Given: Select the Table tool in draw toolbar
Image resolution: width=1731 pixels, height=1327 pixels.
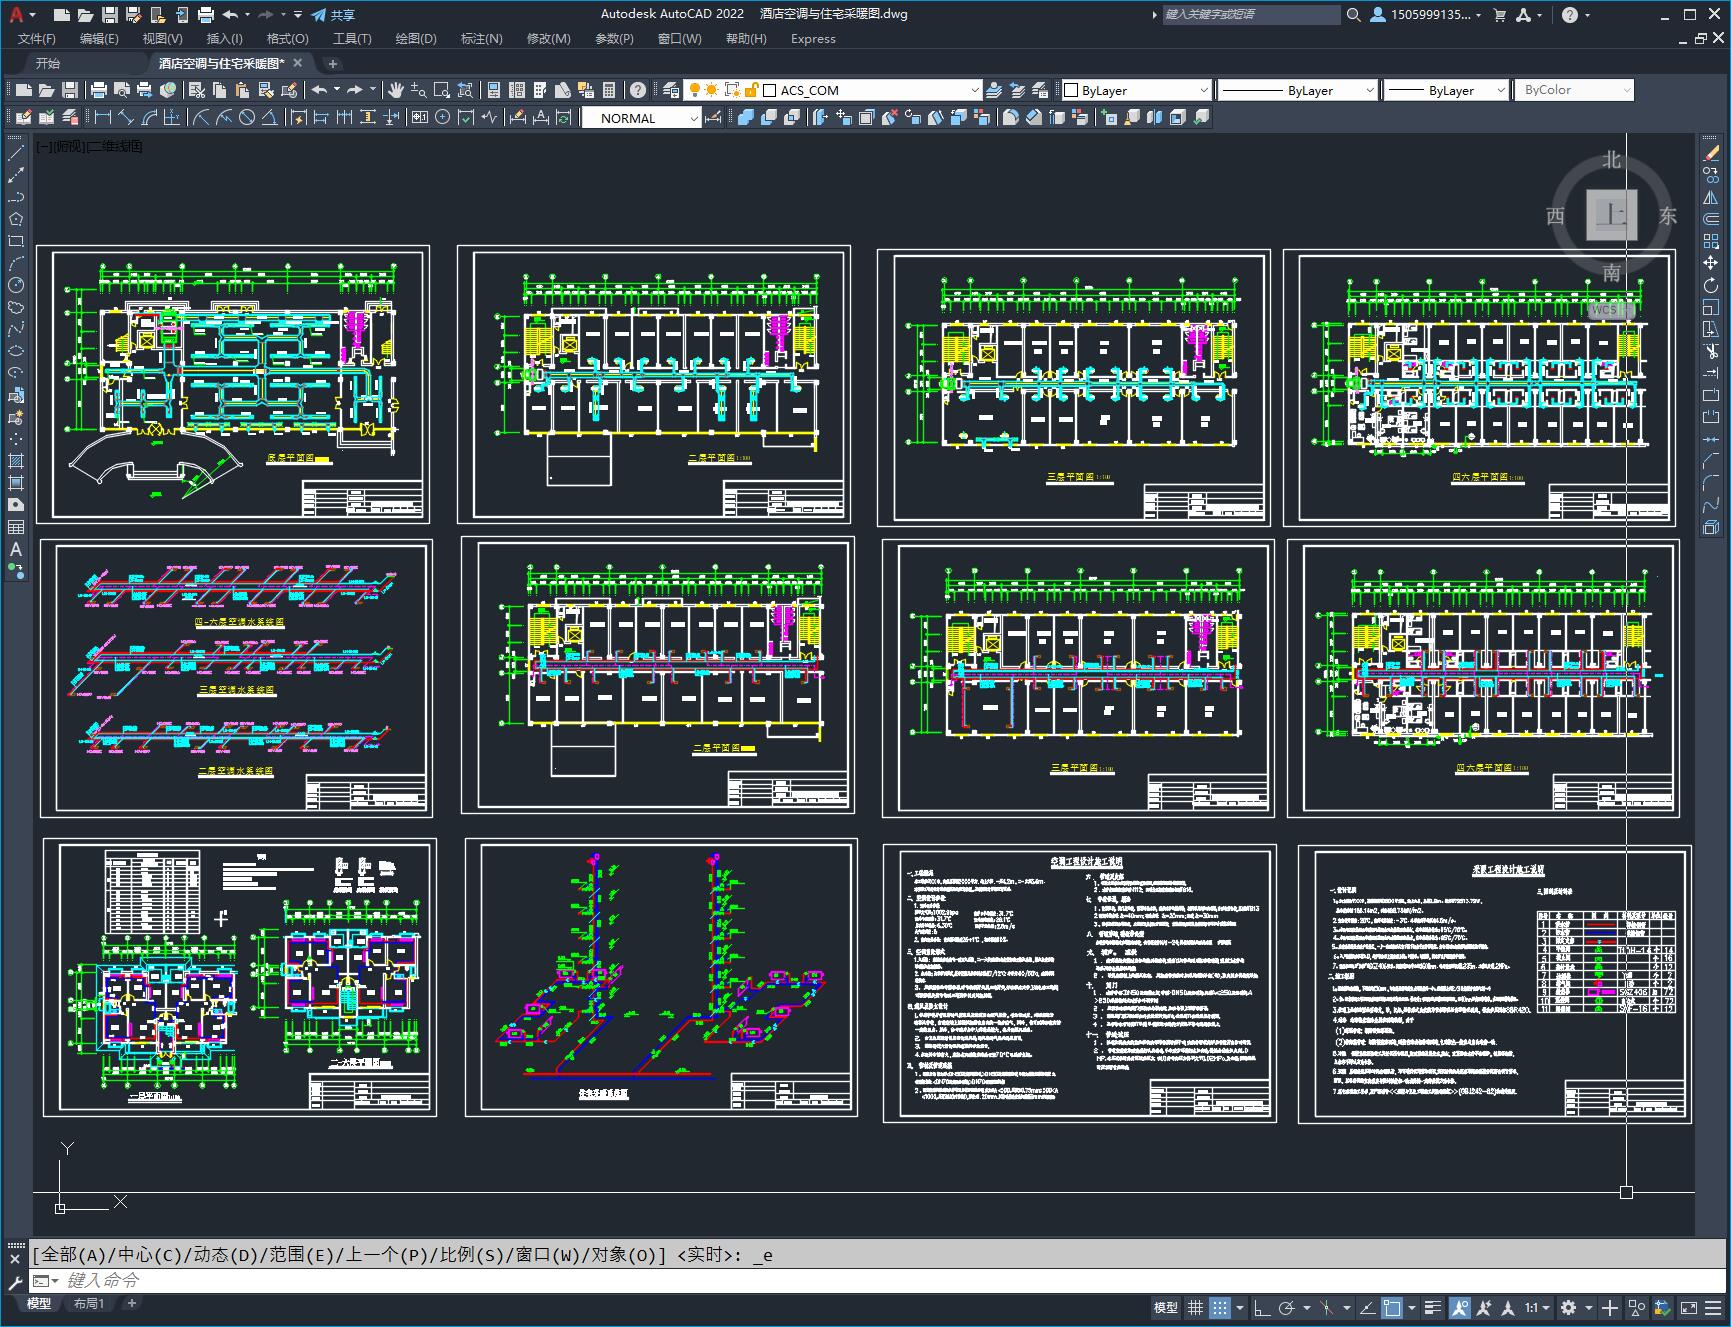Looking at the screenshot, I should (16, 527).
